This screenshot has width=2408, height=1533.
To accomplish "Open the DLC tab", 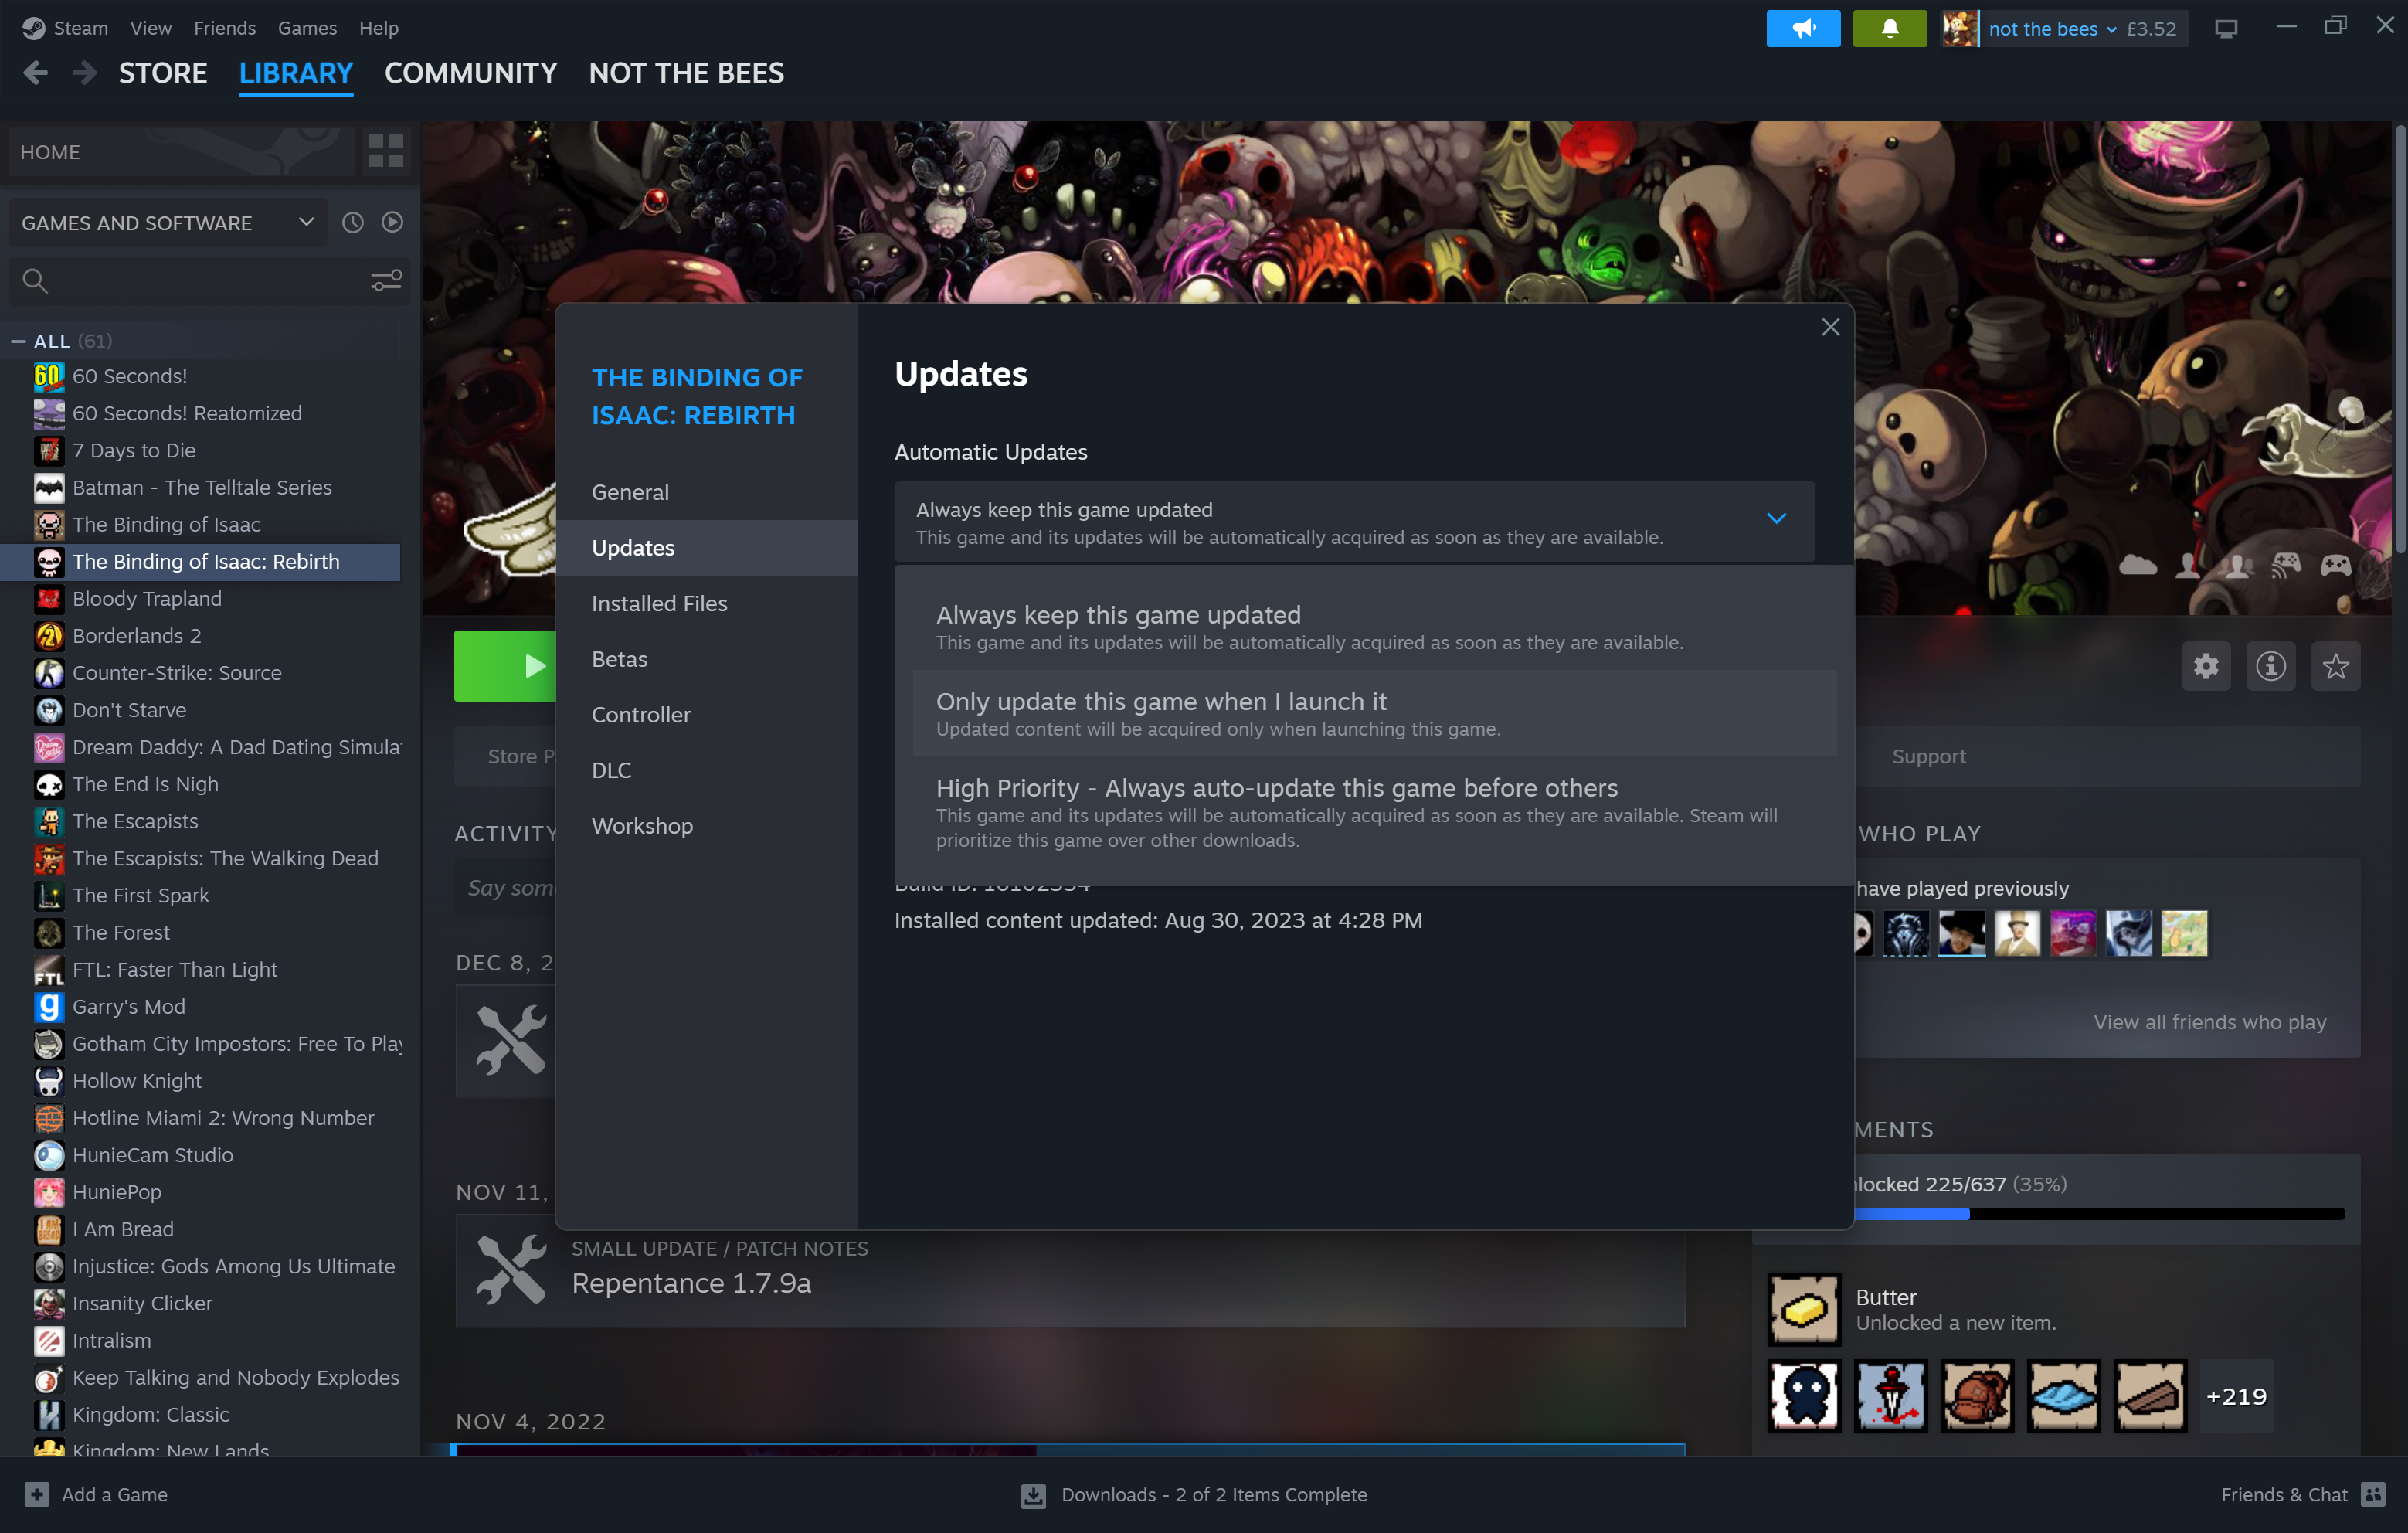I will coord(706,770).
